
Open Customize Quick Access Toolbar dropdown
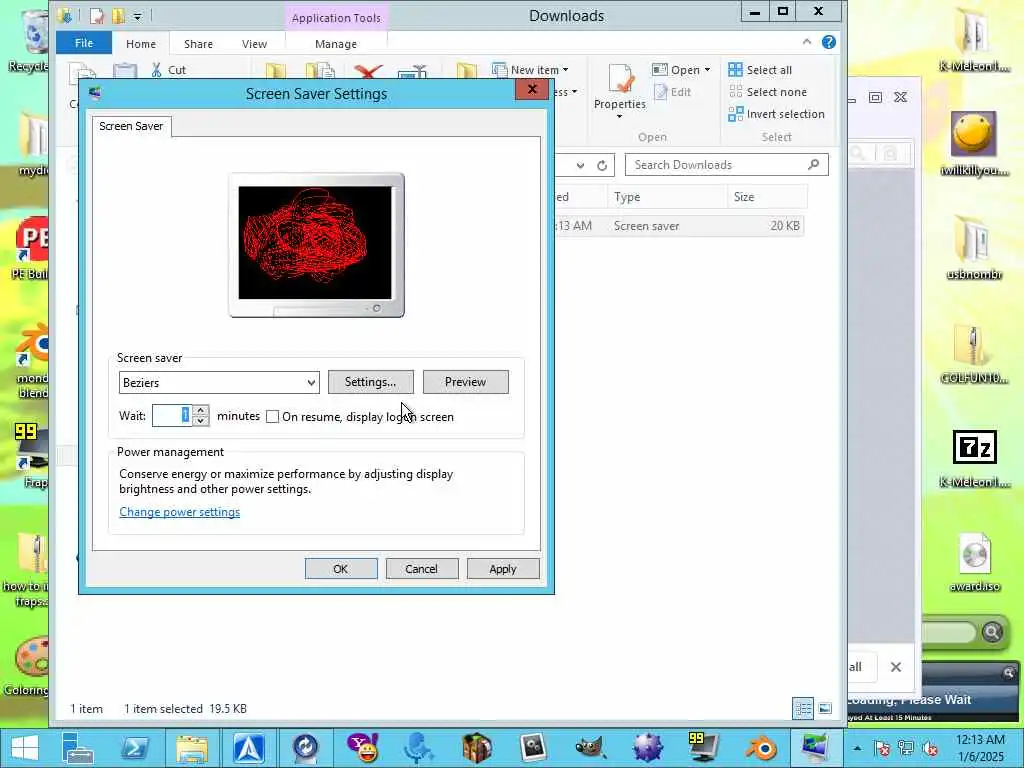click(x=138, y=16)
